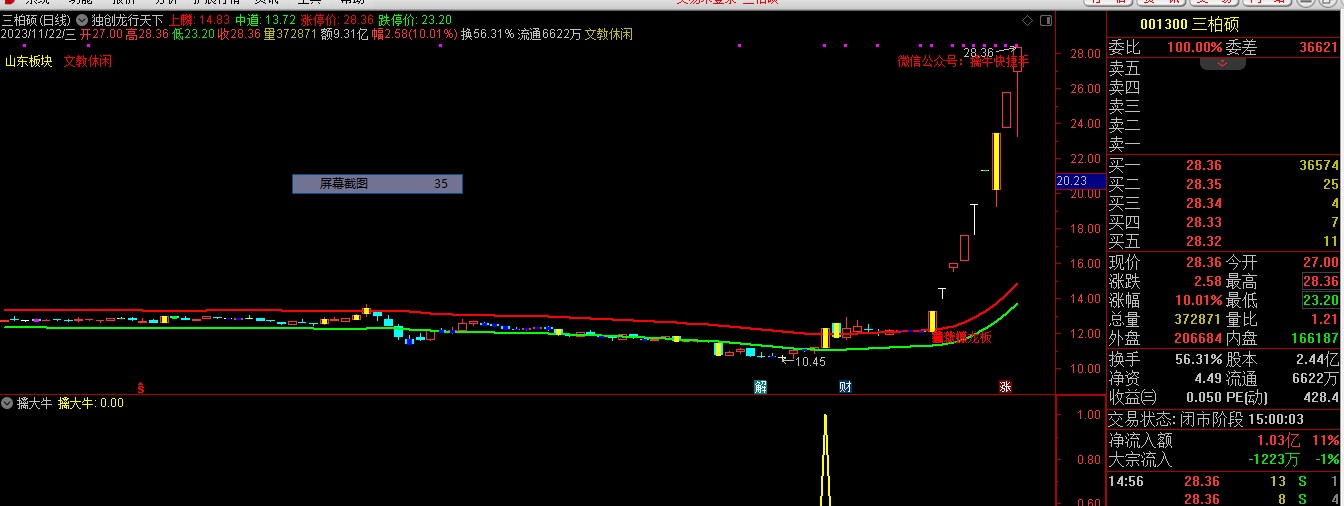
Task: Click the boxed 最低 23.20 value
Action: (x=1320, y=300)
